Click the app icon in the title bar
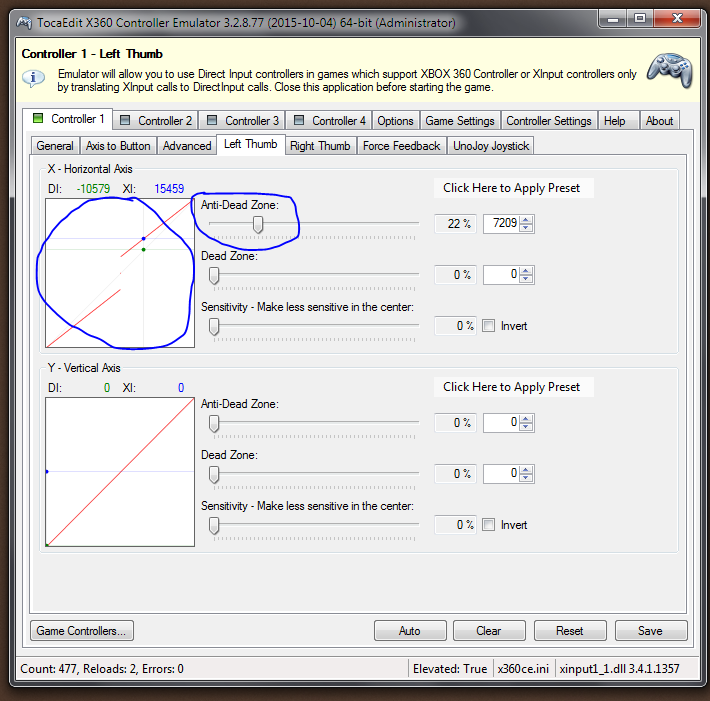Image resolution: width=710 pixels, height=701 pixels. 24,22
